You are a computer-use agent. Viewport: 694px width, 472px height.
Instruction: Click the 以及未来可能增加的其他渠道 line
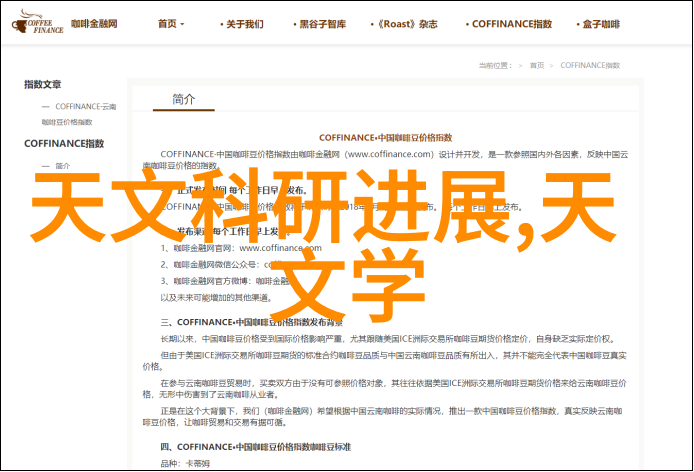[215, 298]
